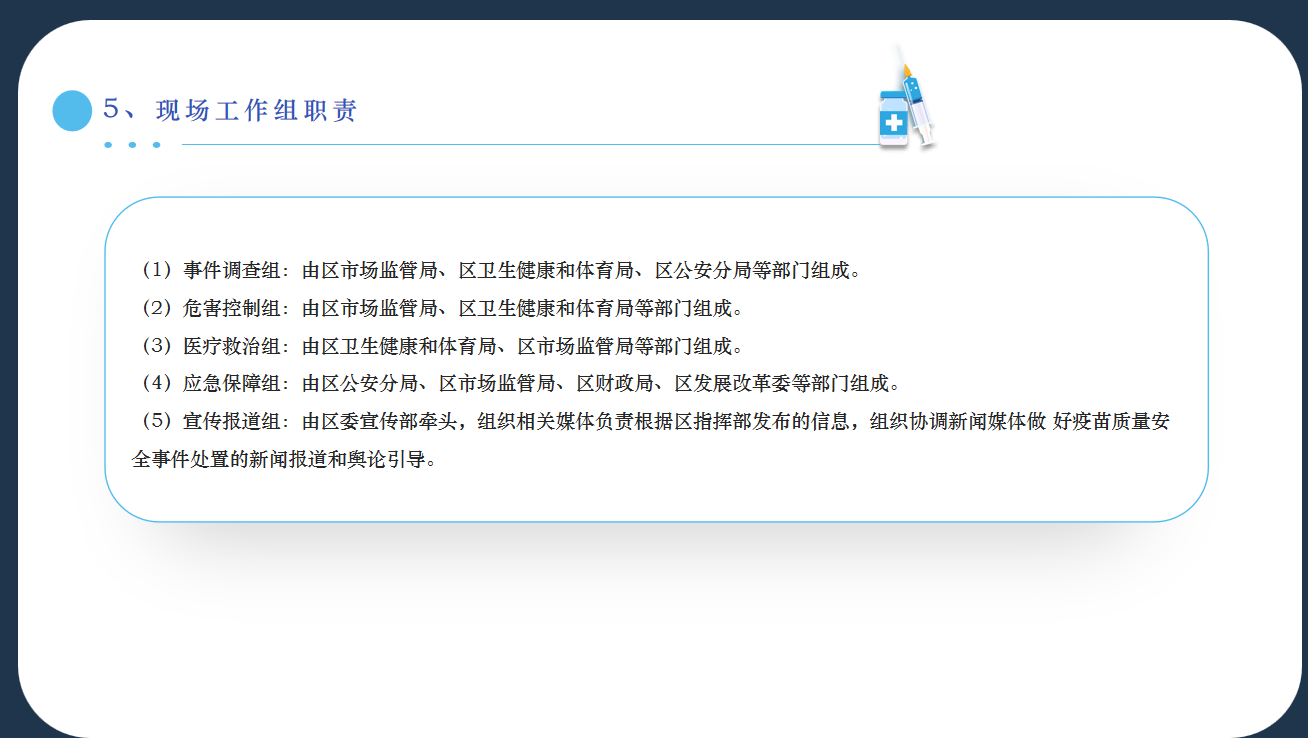Select the title text 现场工作组职责

(257, 111)
